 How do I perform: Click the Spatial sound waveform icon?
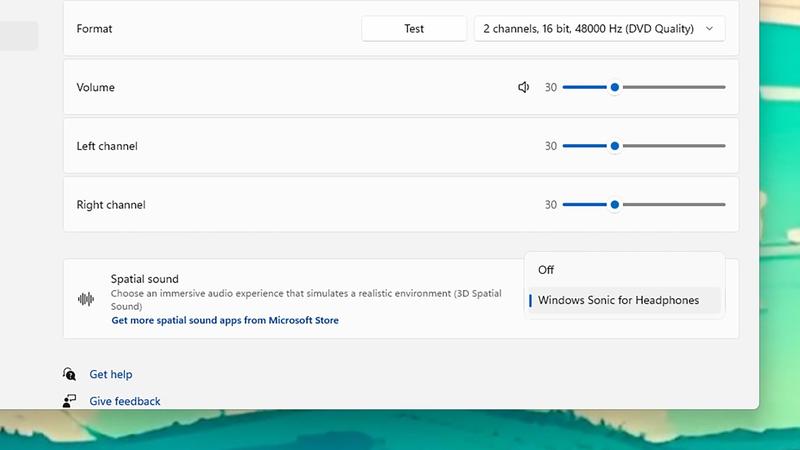point(86,299)
